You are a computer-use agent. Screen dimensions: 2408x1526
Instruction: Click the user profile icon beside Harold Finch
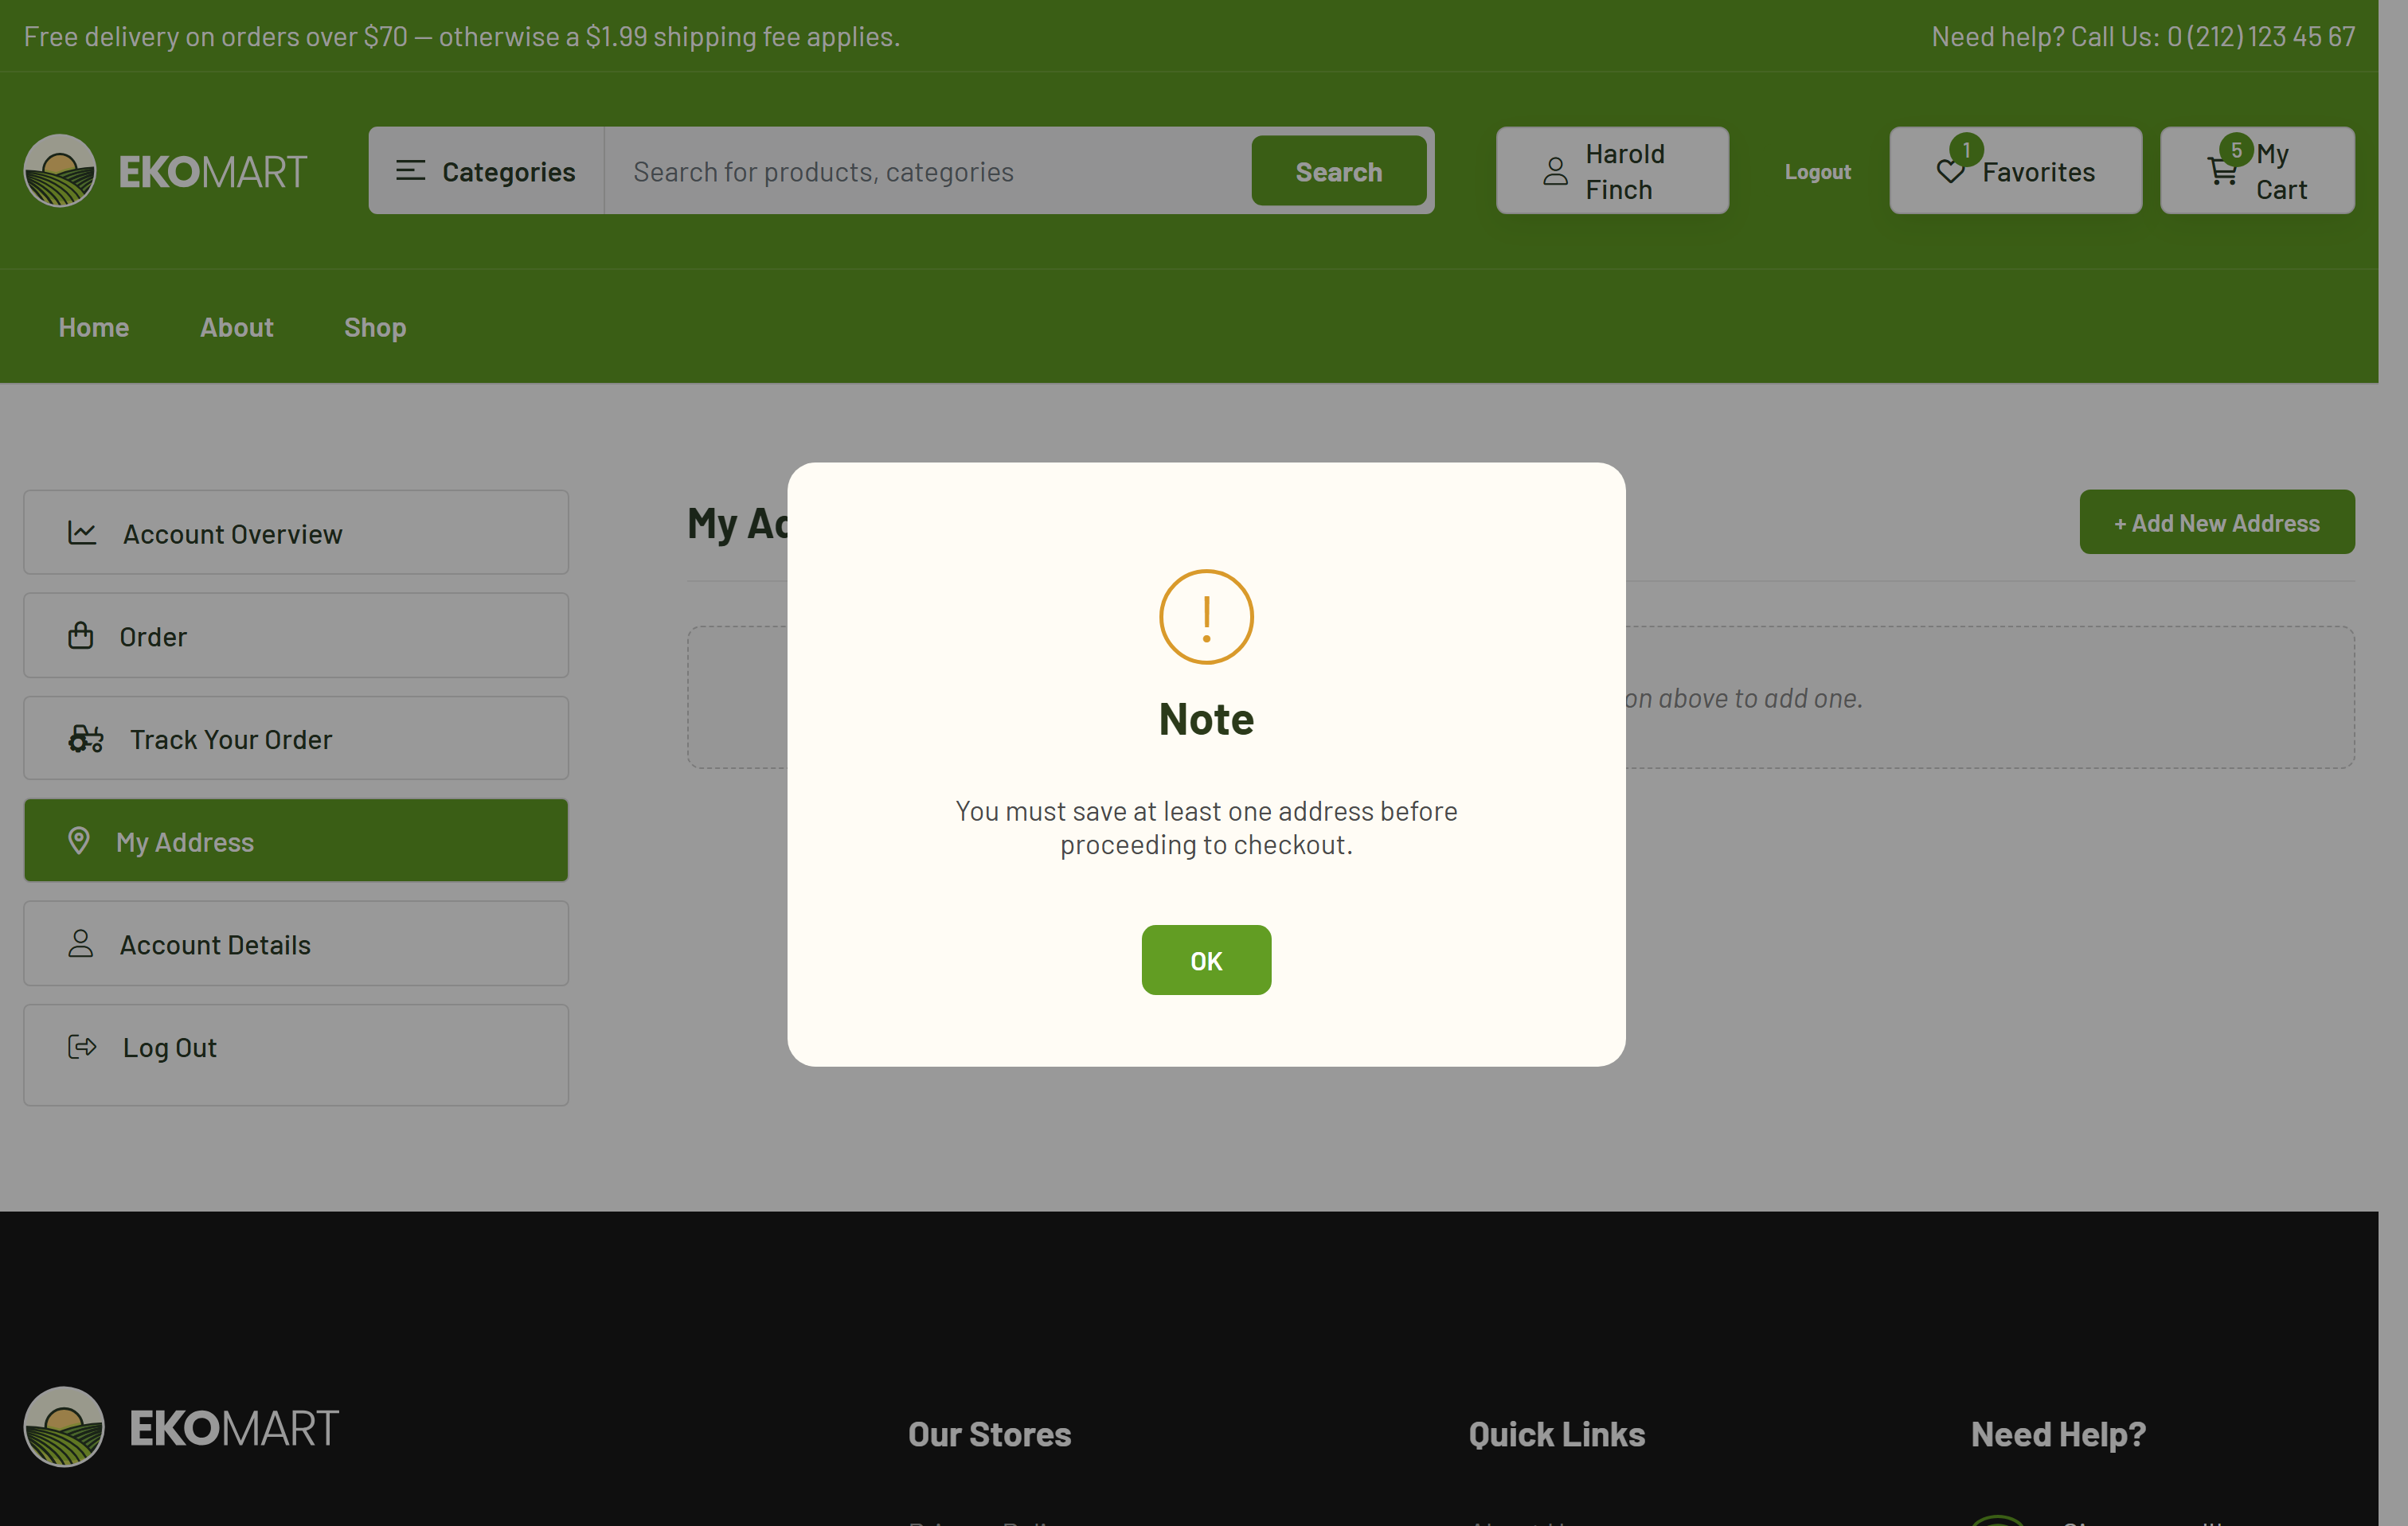click(x=1555, y=171)
